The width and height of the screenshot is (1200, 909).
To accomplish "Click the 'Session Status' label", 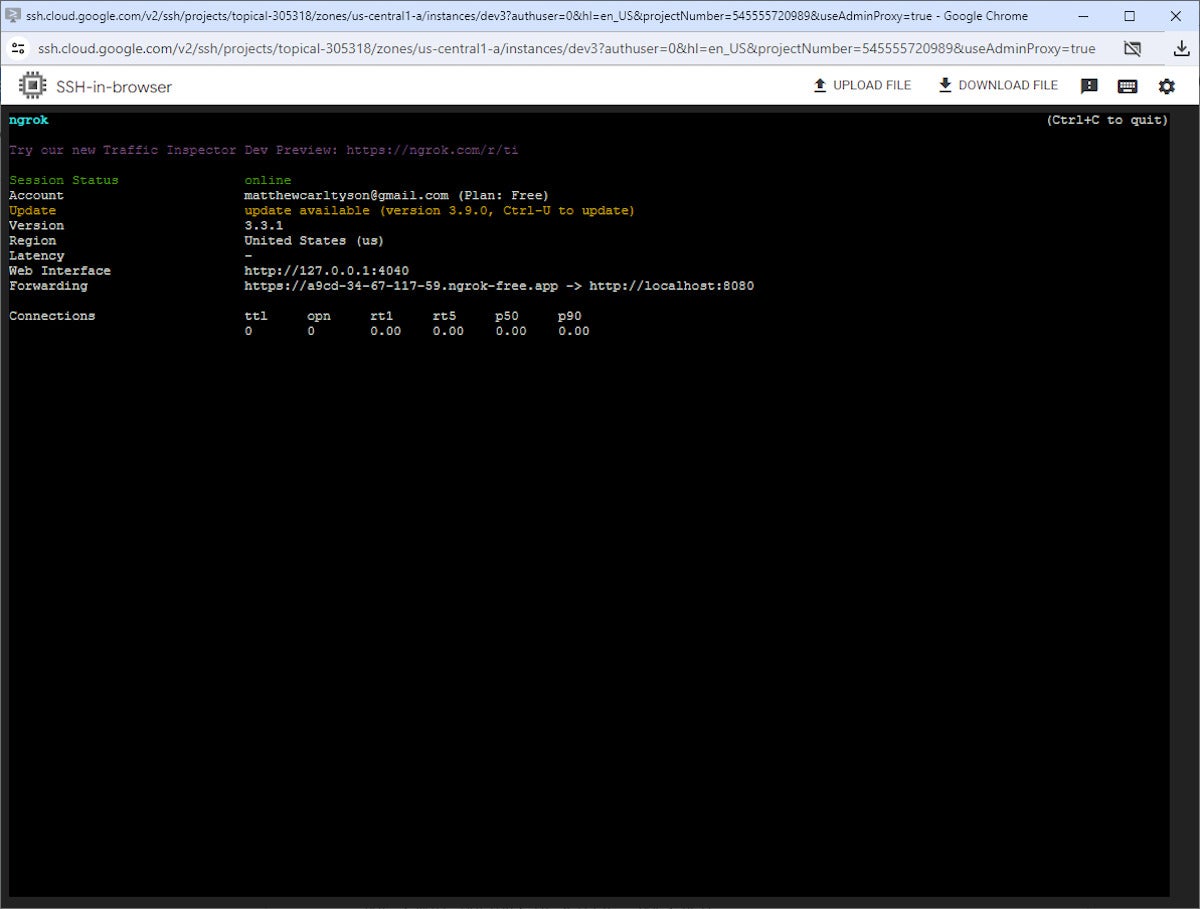I will pos(63,180).
